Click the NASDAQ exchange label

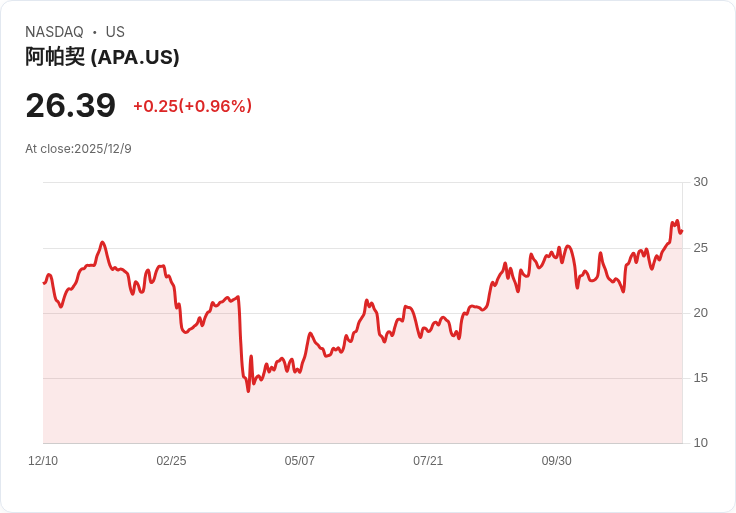(x=54, y=32)
